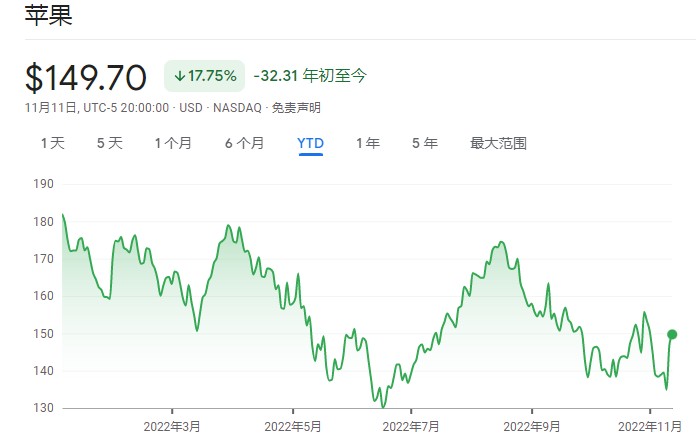Click the 17.75% change badge

coord(204,76)
